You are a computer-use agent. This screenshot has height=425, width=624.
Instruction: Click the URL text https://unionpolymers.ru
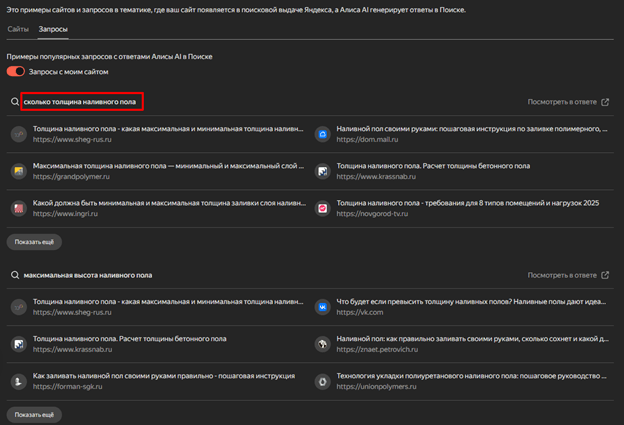(x=376, y=386)
